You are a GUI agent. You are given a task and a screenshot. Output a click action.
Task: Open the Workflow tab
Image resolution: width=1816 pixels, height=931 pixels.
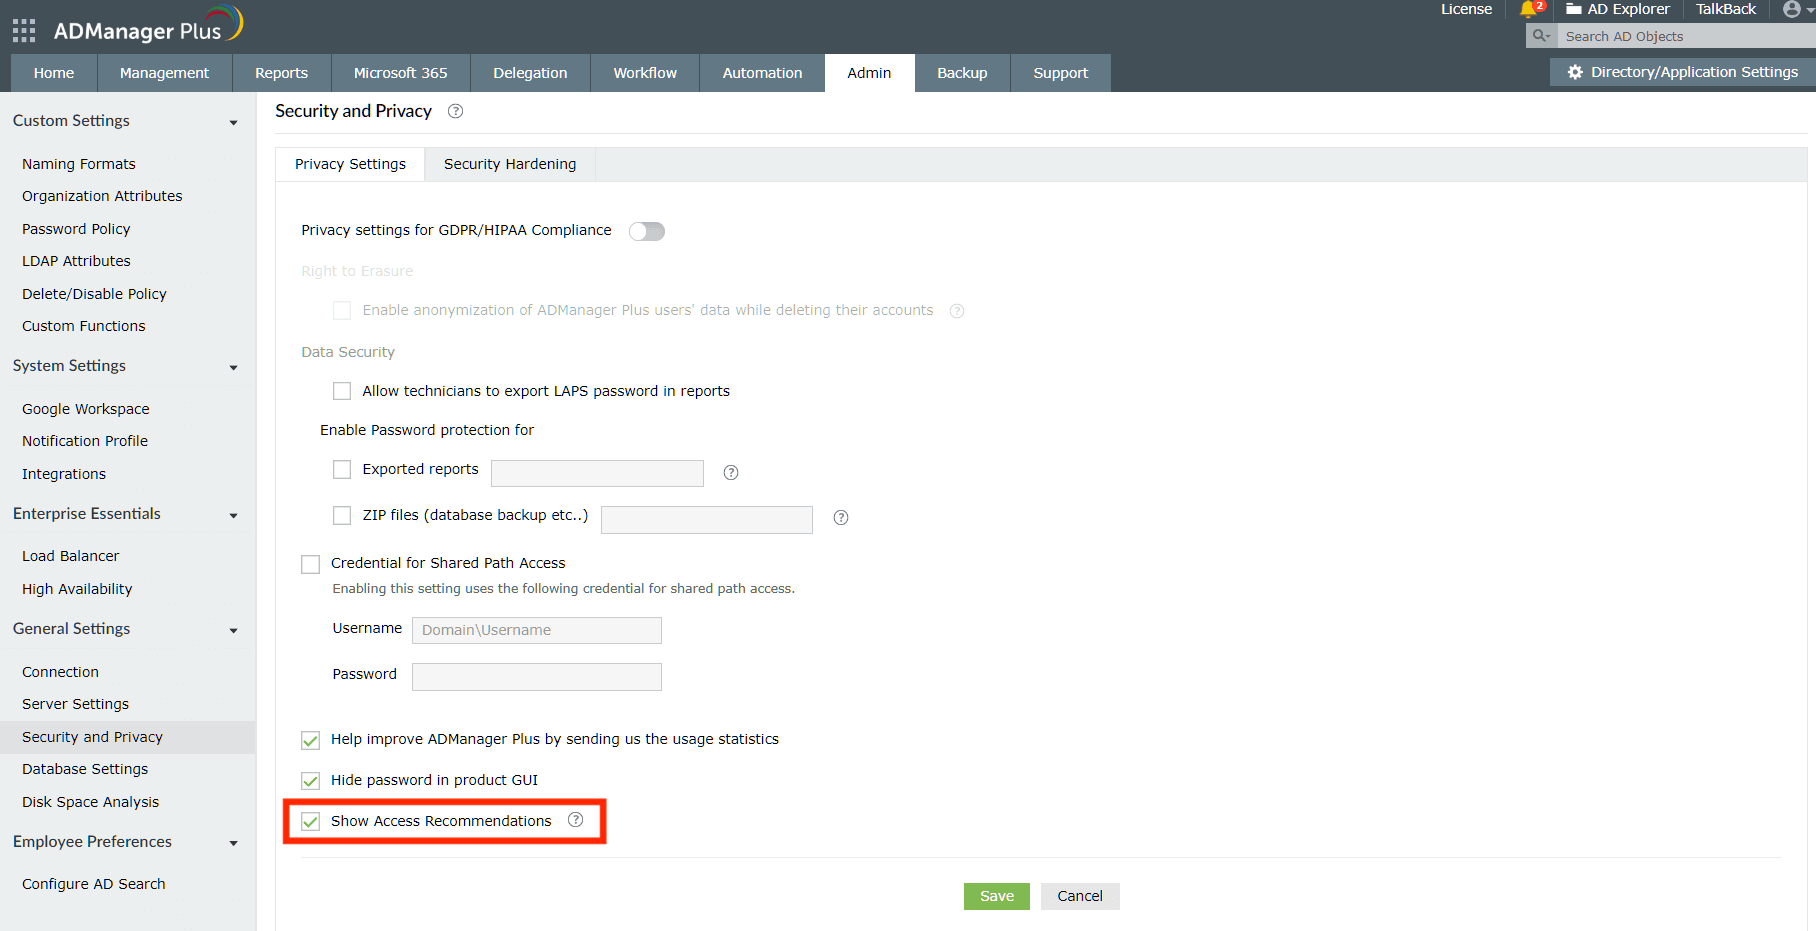[645, 73]
